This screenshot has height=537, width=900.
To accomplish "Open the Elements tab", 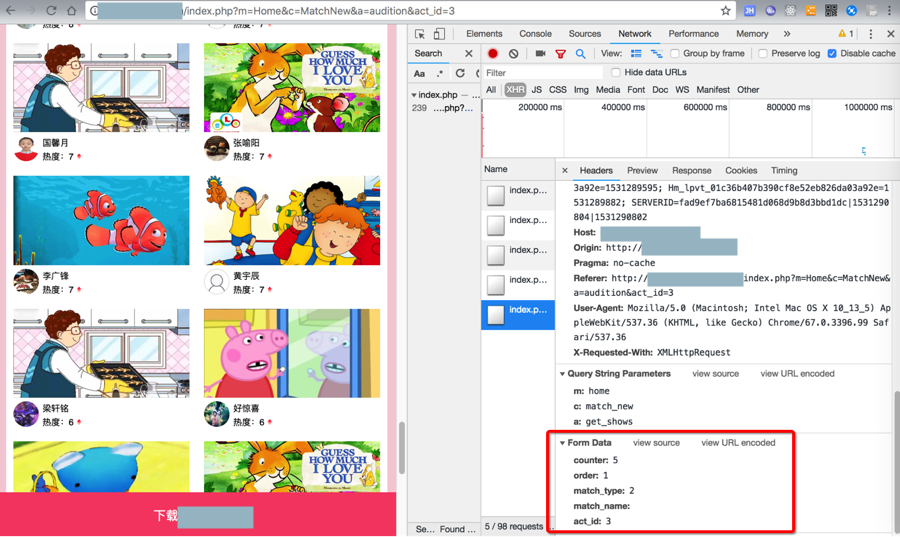I will (484, 34).
